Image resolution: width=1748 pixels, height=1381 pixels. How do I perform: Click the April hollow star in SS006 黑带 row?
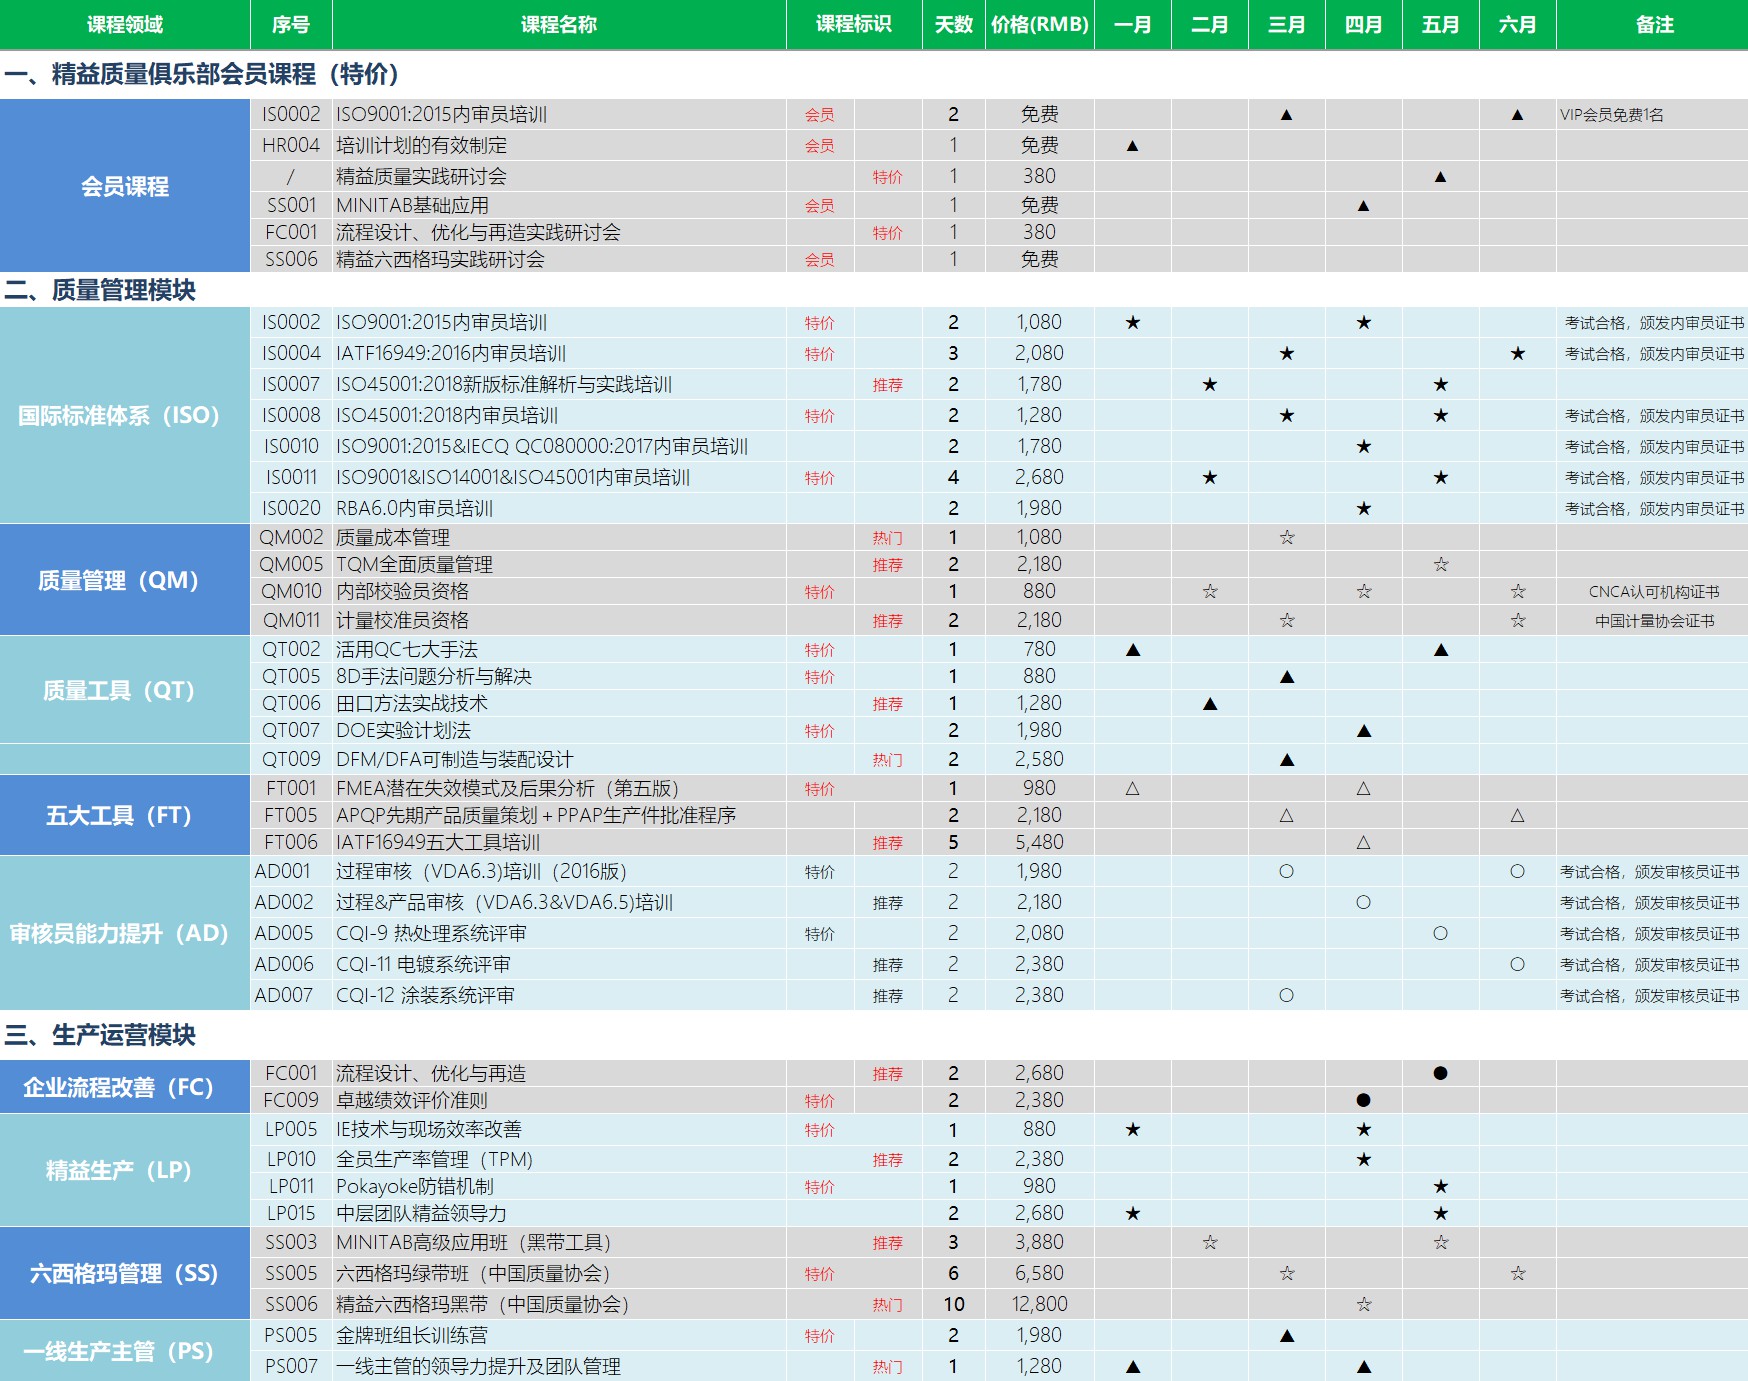tap(1363, 1304)
